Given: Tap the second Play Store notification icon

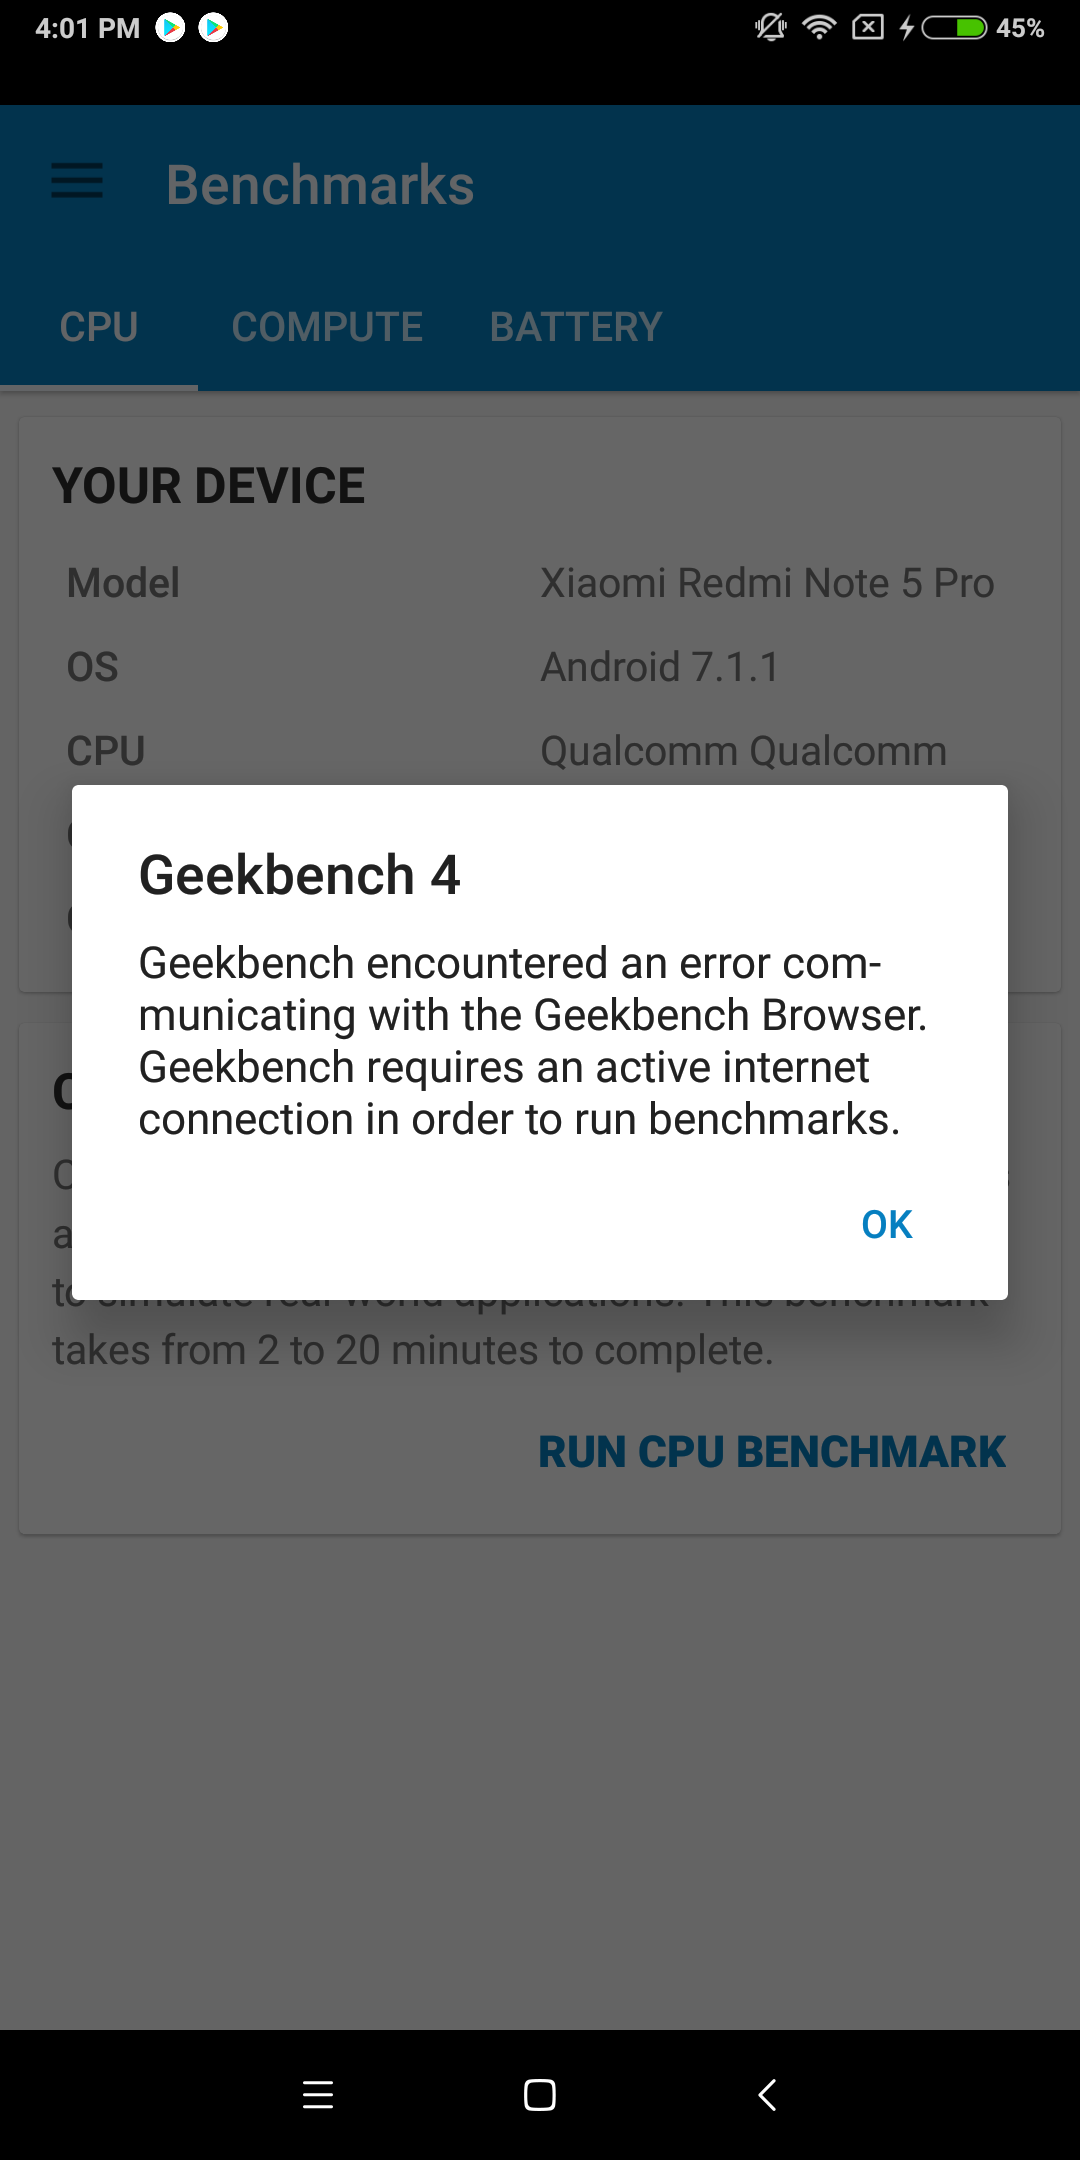Looking at the screenshot, I should tap(213, 27).
